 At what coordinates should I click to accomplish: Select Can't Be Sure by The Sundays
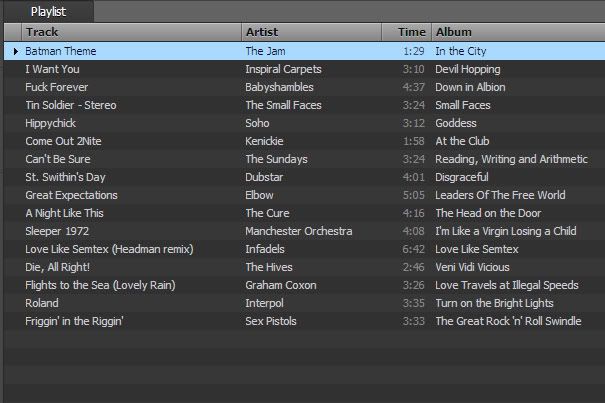point(58,159)
